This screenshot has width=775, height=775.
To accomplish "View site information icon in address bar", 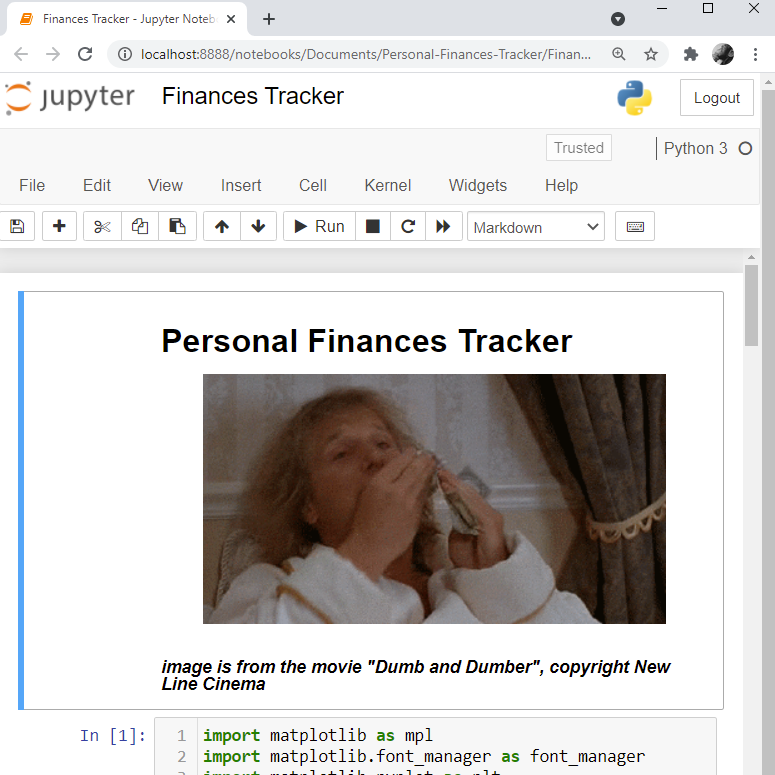I will click(x=125, y=54).
